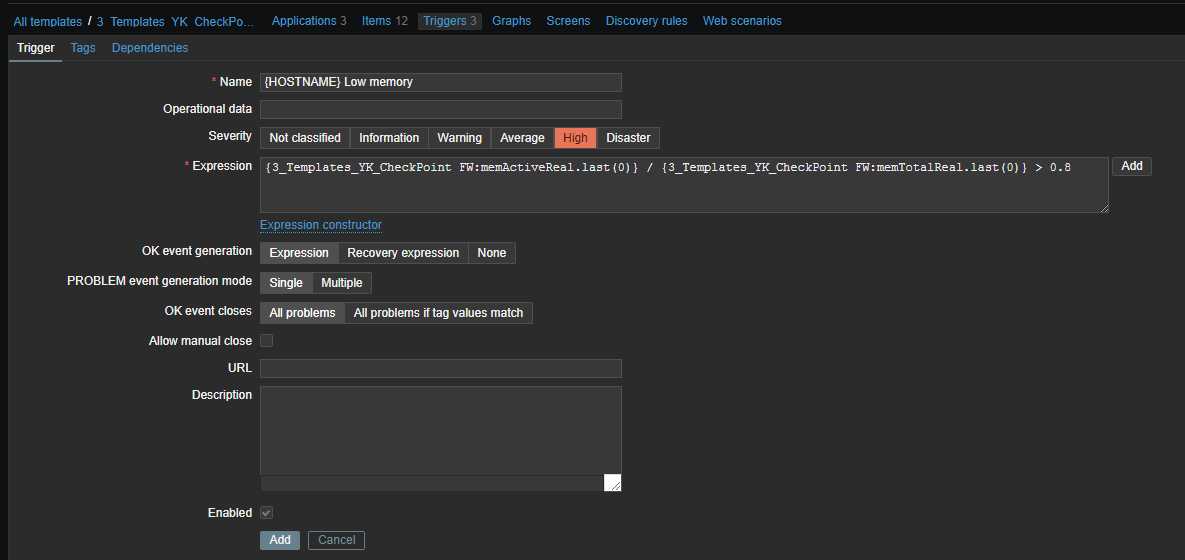Screen dimensions: 1185x560
Task: Click Description text area resize handle
Action: click(x=613, y=483)
